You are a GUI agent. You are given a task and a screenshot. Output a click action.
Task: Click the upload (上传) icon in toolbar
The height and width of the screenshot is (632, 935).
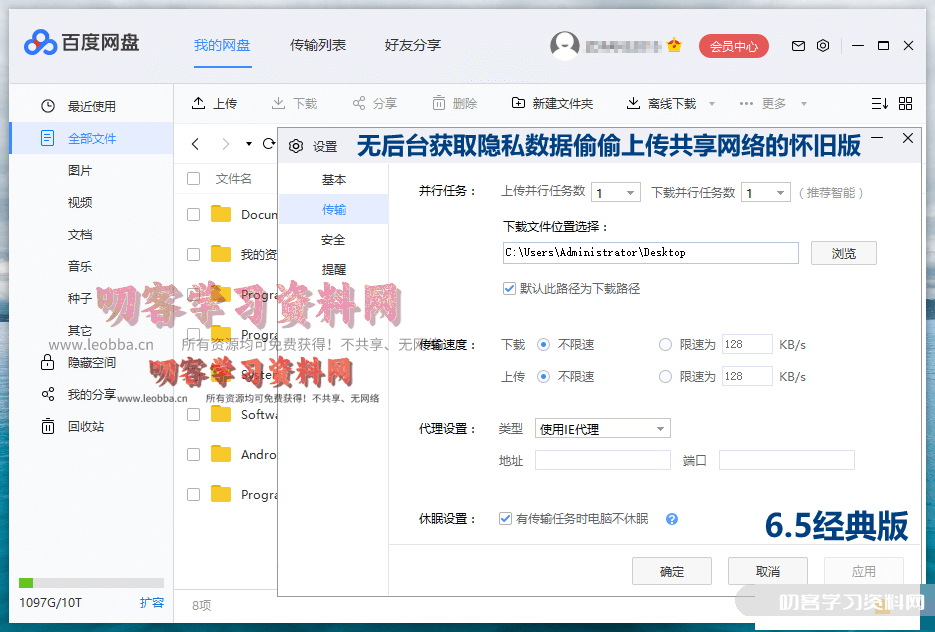point(197,103)
